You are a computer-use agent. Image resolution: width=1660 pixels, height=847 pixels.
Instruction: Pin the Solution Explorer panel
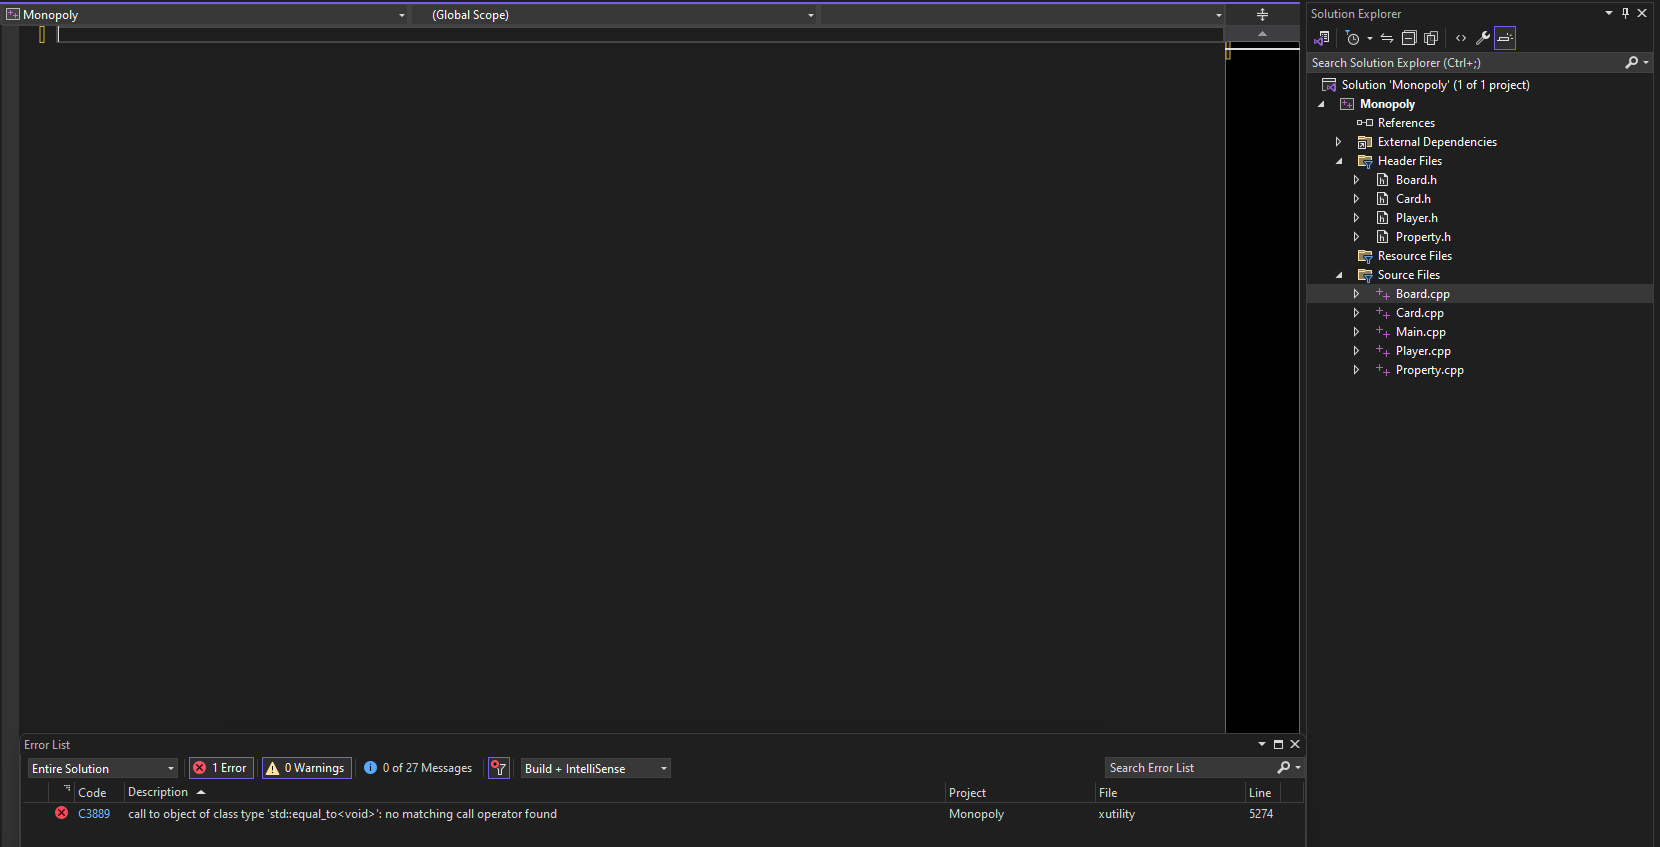[x=1625, y=13]
